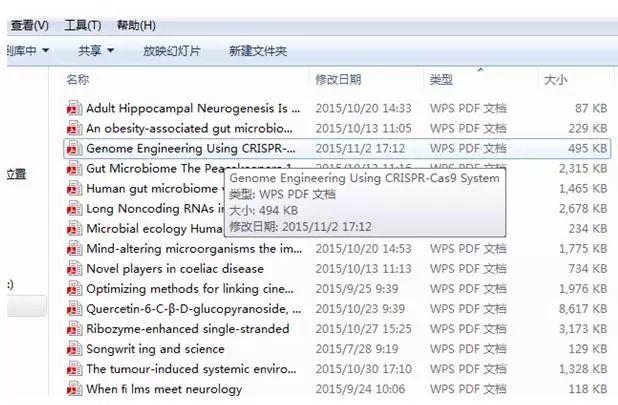Open the 查看(V) menu

pyautogui.click(x=30, y=26)
